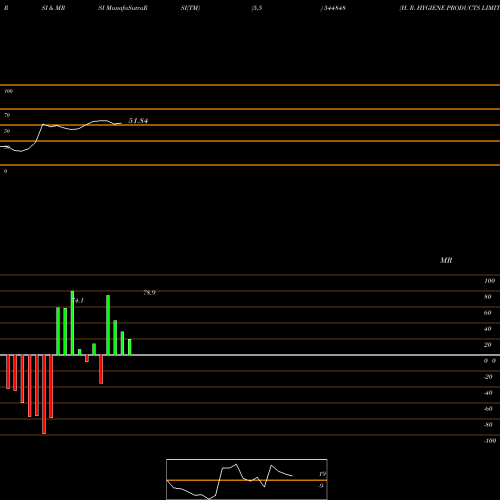
Task: Click the '40' label on MR axis
Action: click(x=488, y=329)
